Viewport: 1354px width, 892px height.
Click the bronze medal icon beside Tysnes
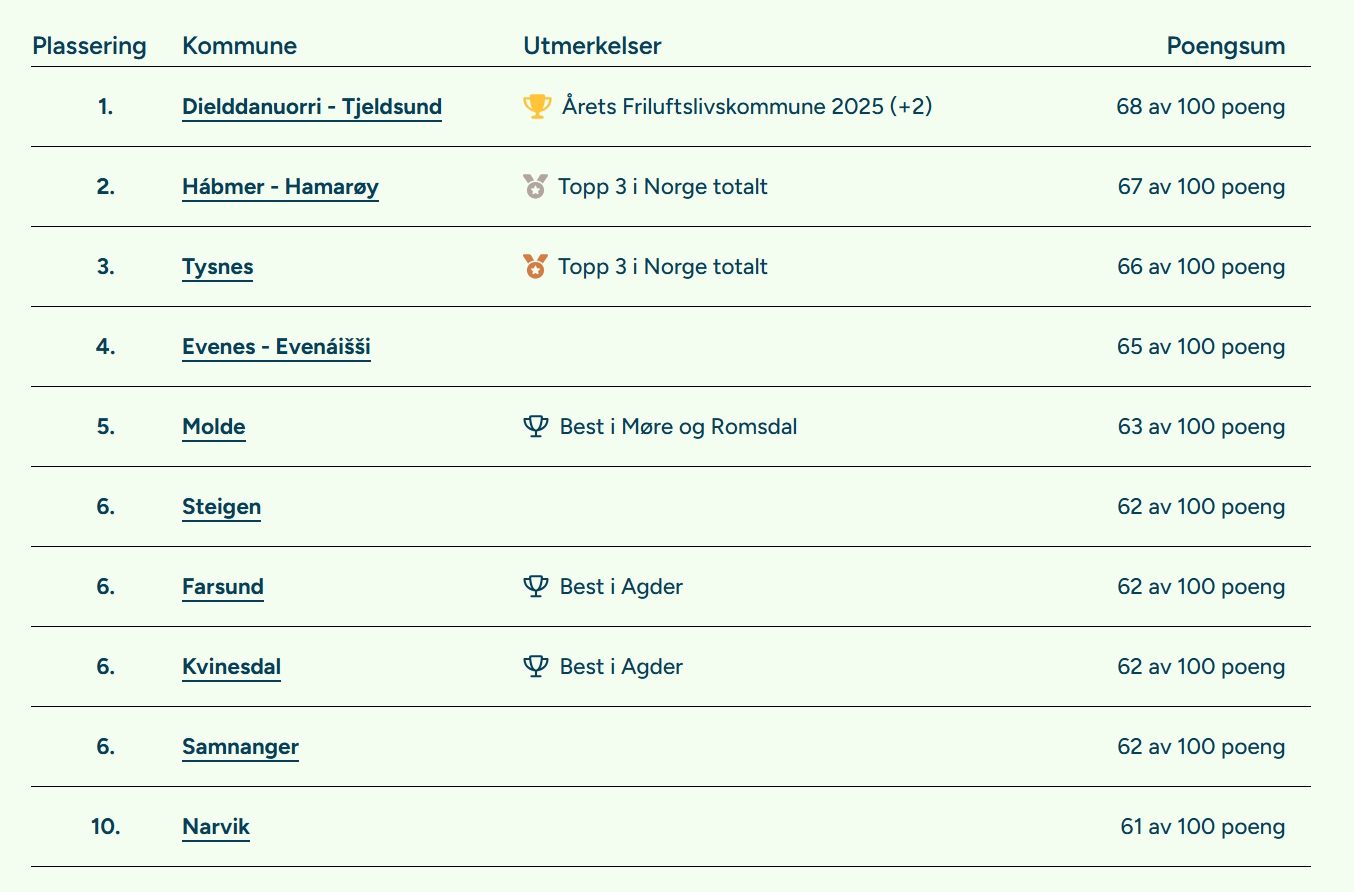pos(536,267)
